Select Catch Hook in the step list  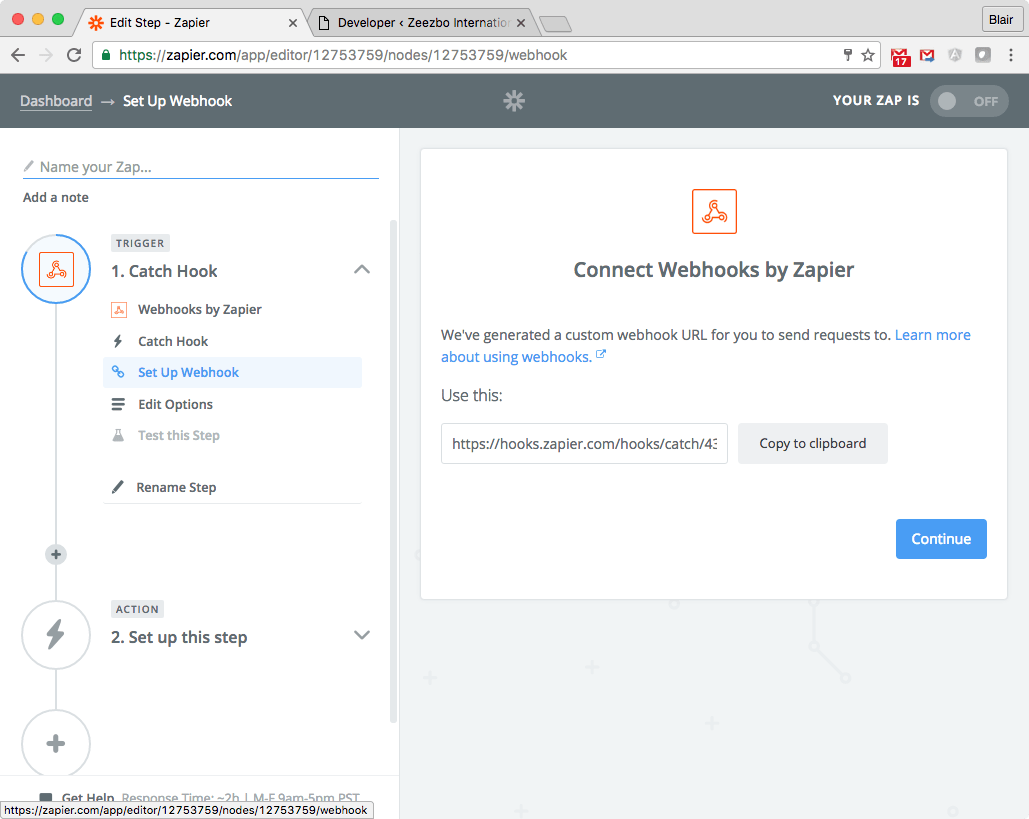point(173,341)
